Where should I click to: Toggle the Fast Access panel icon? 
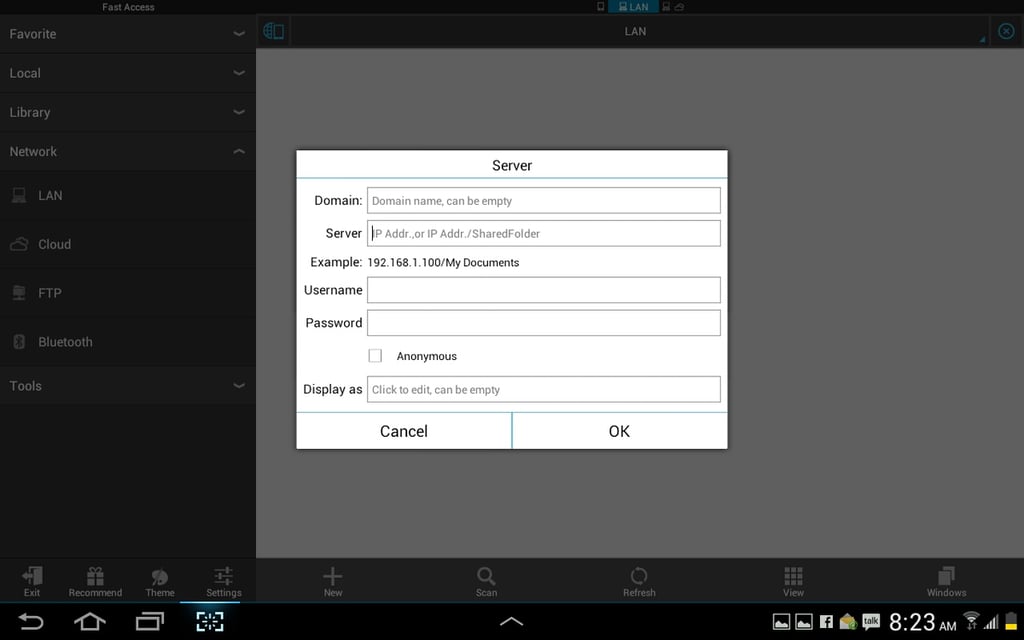point(273,31)
